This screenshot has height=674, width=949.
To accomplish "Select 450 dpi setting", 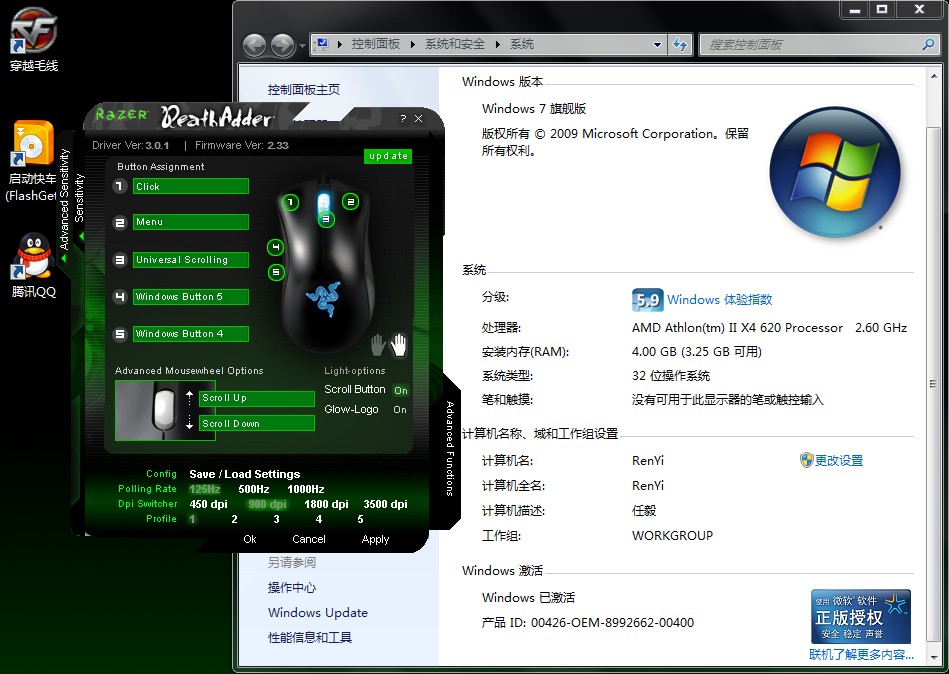I will coord(208,504).
